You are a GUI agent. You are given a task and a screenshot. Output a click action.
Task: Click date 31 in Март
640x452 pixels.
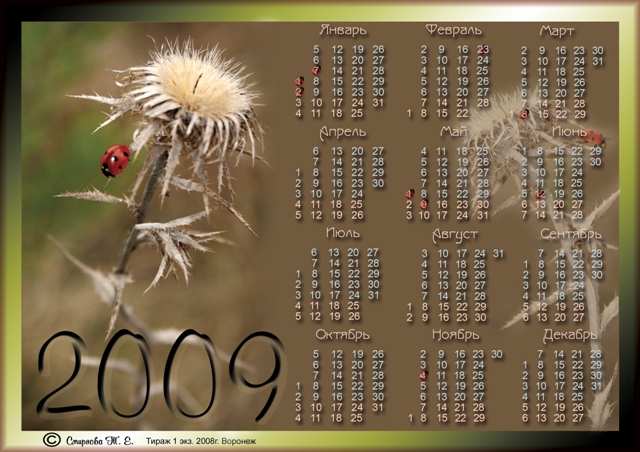pyautogui.click(x=598, y=61)
